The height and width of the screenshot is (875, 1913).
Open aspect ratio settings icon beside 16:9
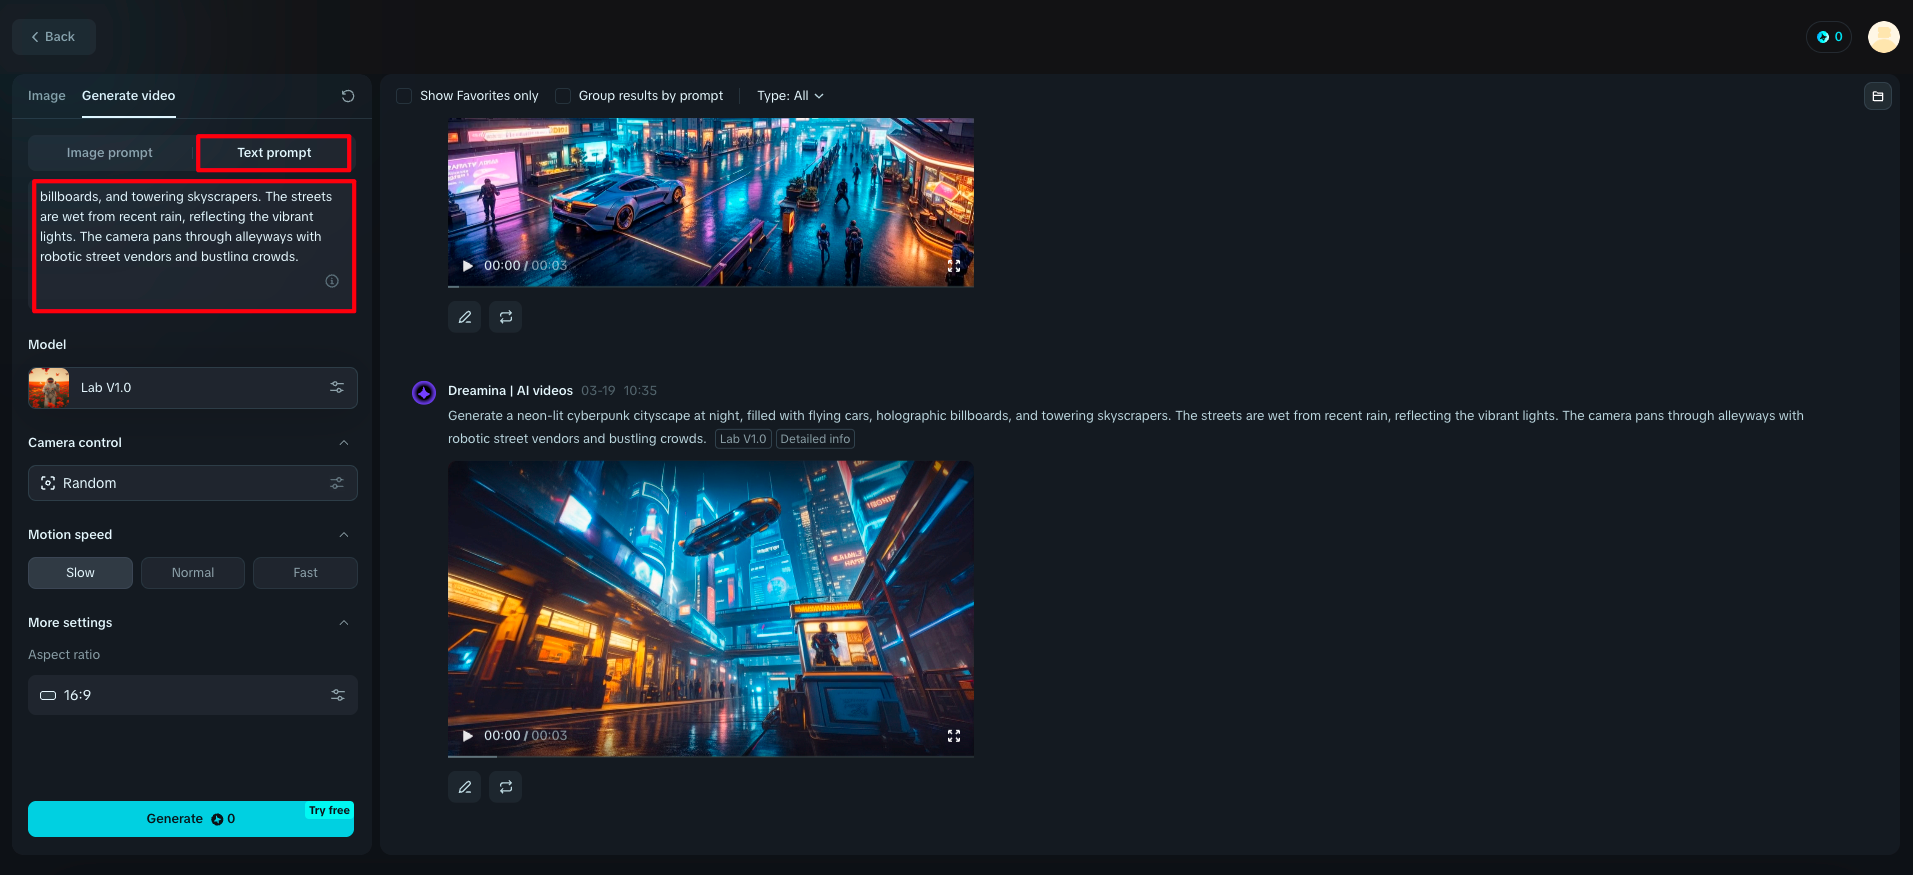338,695
